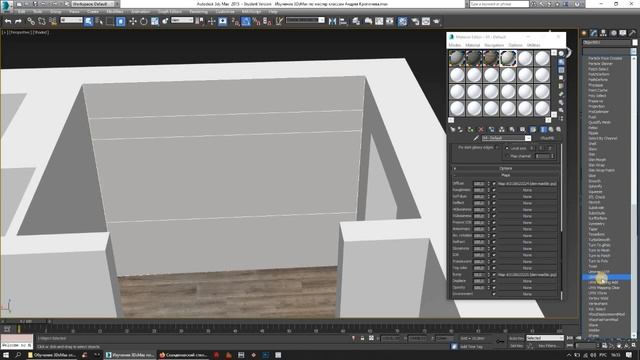
Task: Click Show Shaded Material in Viewport icon
Action: 533,129
